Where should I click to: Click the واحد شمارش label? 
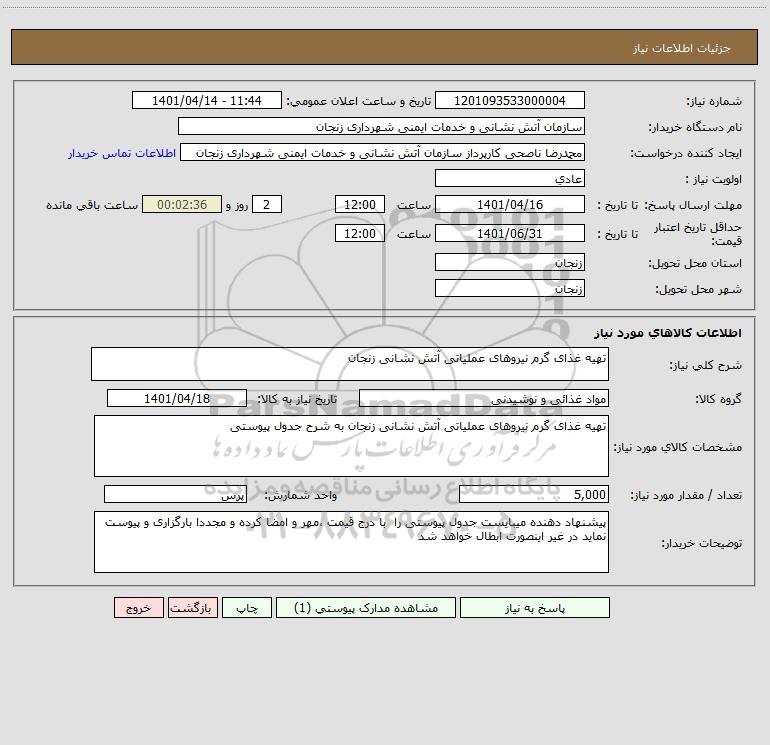tap(301, 496)
